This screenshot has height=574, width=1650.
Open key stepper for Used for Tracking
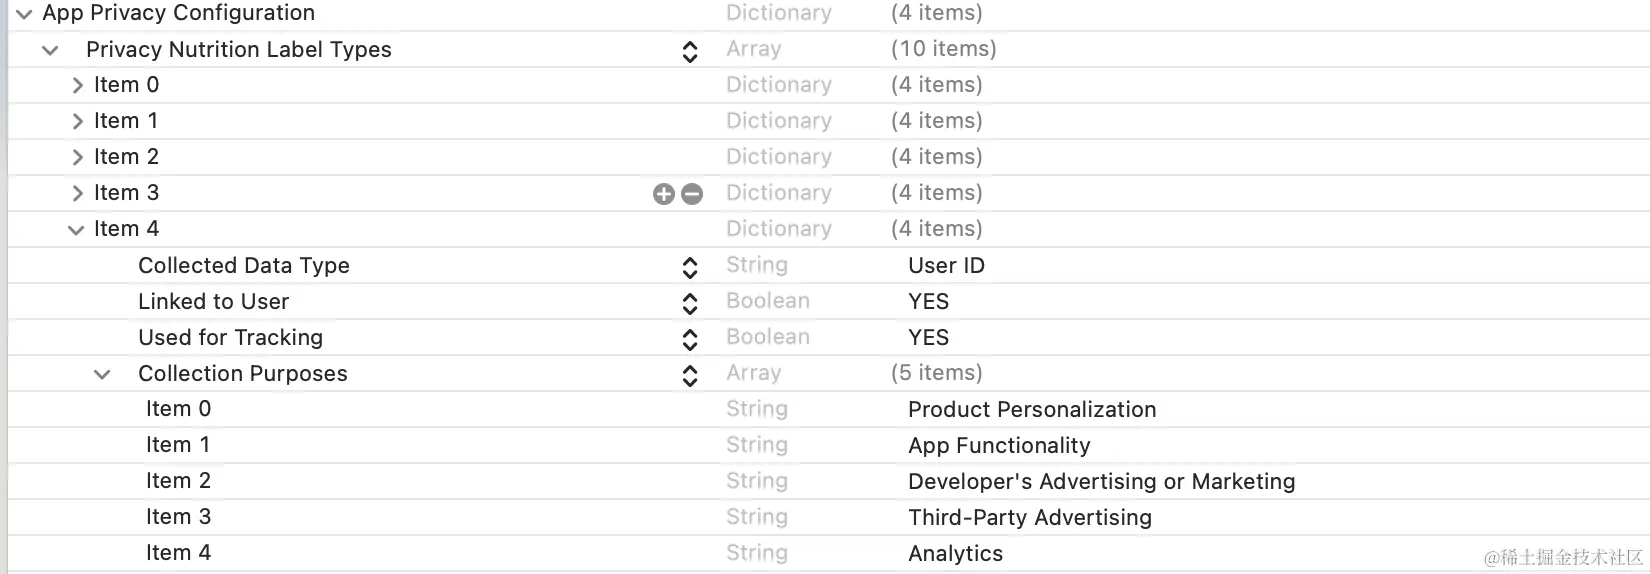click(690, 340)
